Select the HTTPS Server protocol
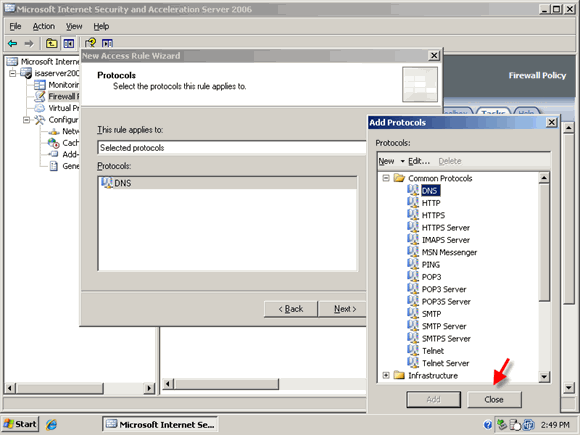The image size is (580, 435). pos(446,227)
